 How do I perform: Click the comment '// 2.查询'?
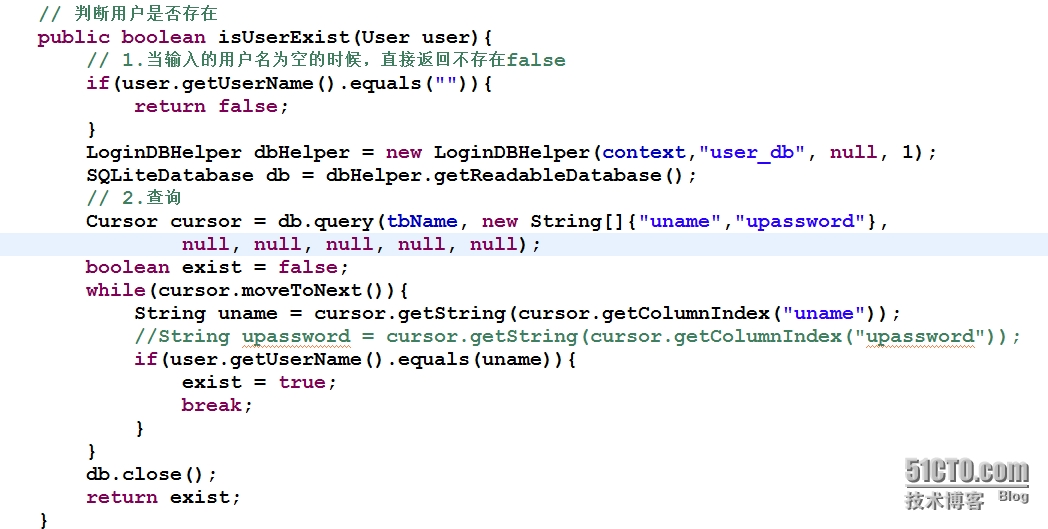(134, 198)
